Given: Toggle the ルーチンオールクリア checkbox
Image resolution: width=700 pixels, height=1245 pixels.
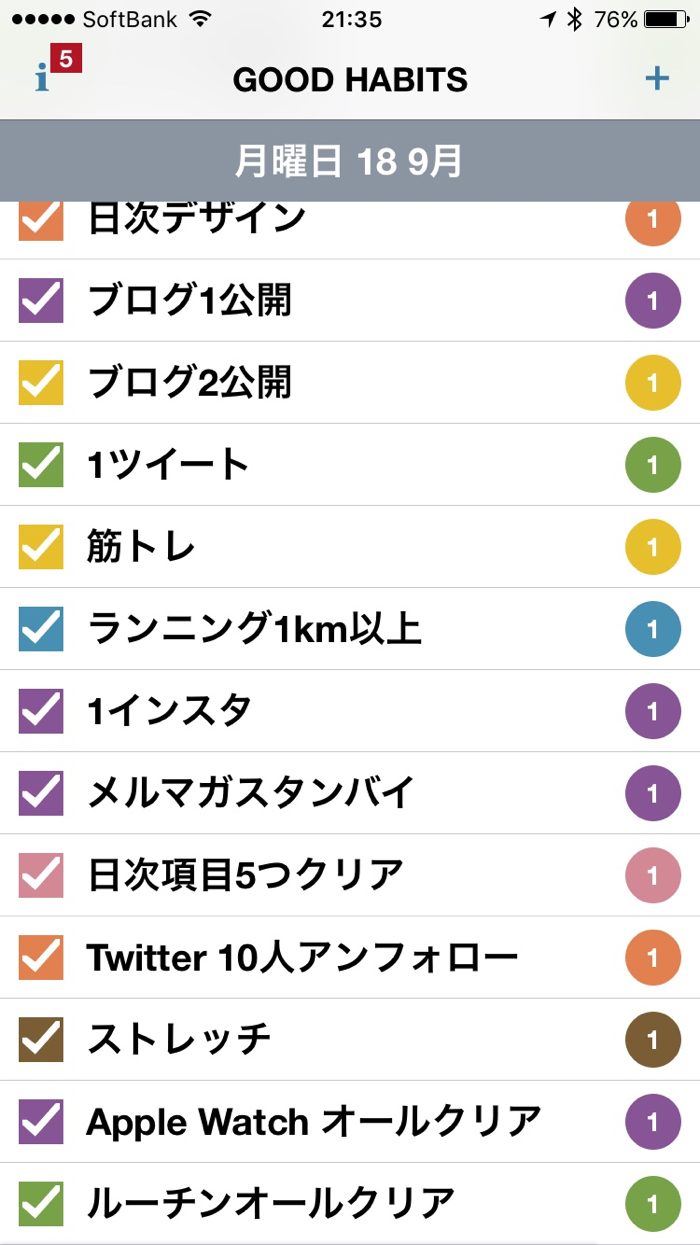Looking at the screenshot, I should click(41, 1203).
